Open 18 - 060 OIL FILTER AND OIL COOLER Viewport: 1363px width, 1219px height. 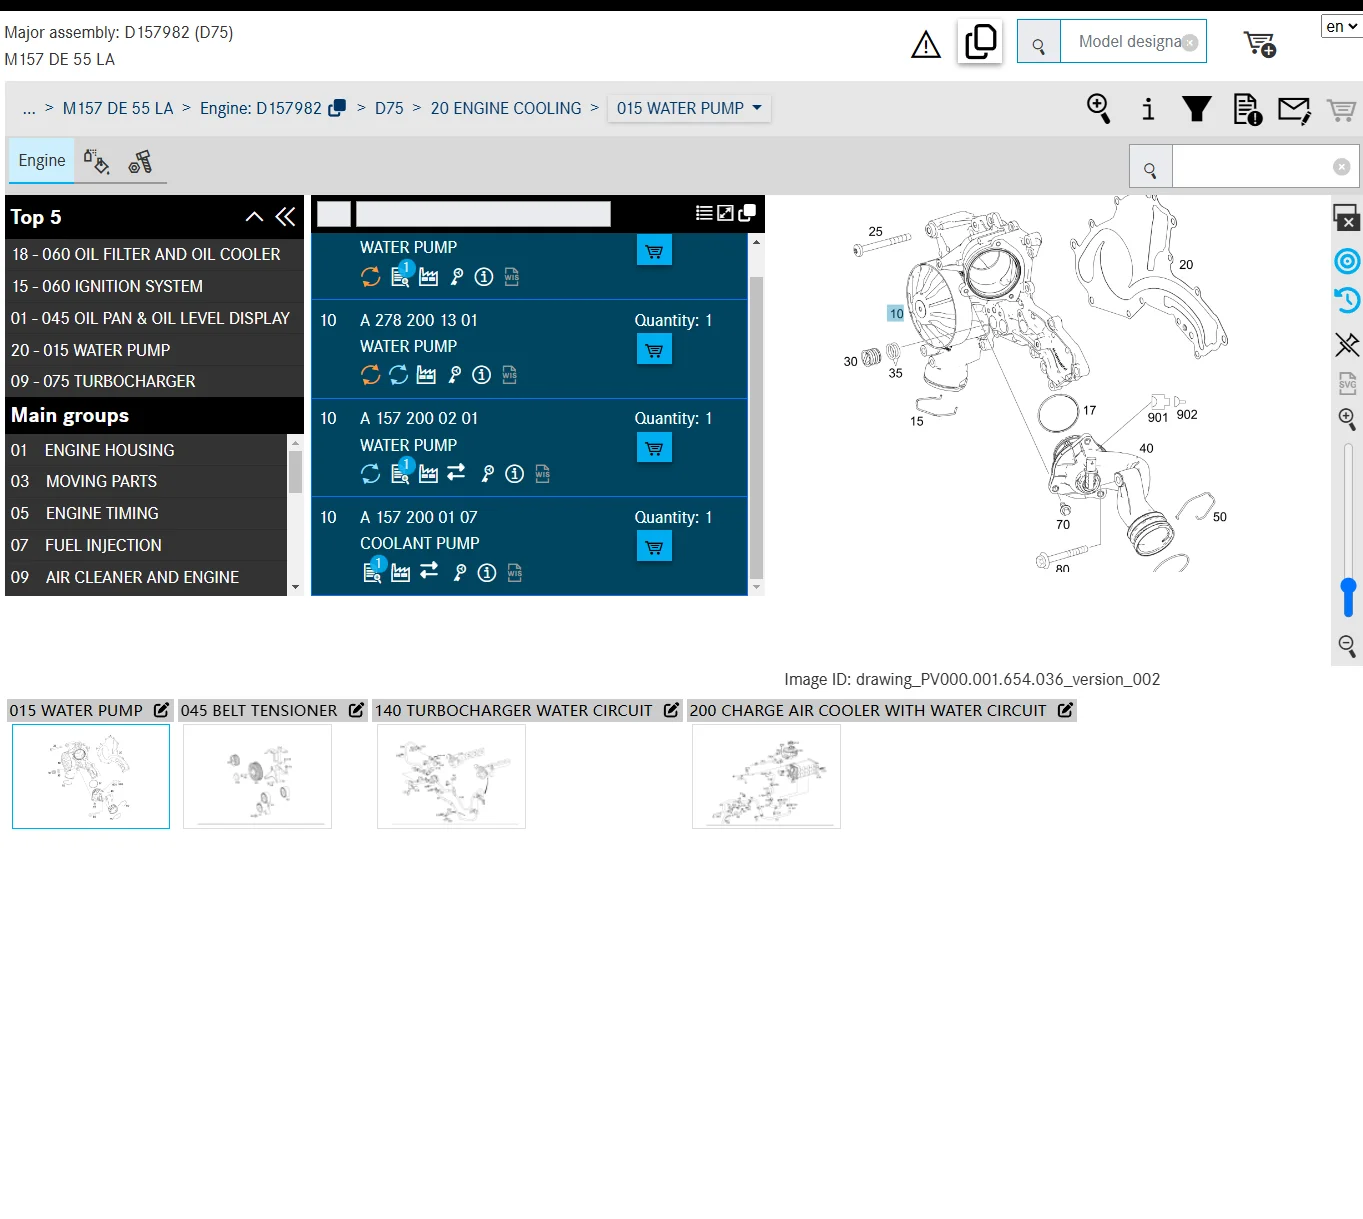(154, 254)
